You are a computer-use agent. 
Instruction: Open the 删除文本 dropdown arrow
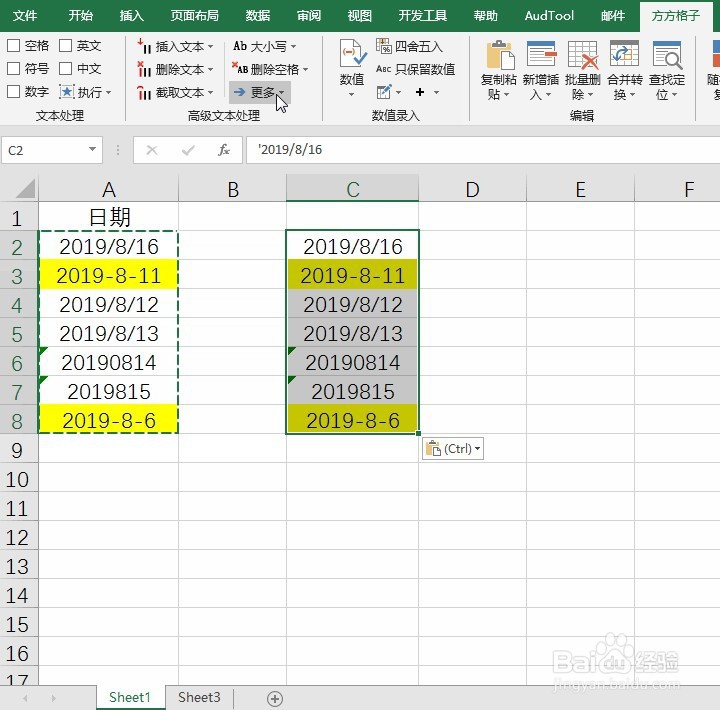pyautogui.click(x=210, y=69)
